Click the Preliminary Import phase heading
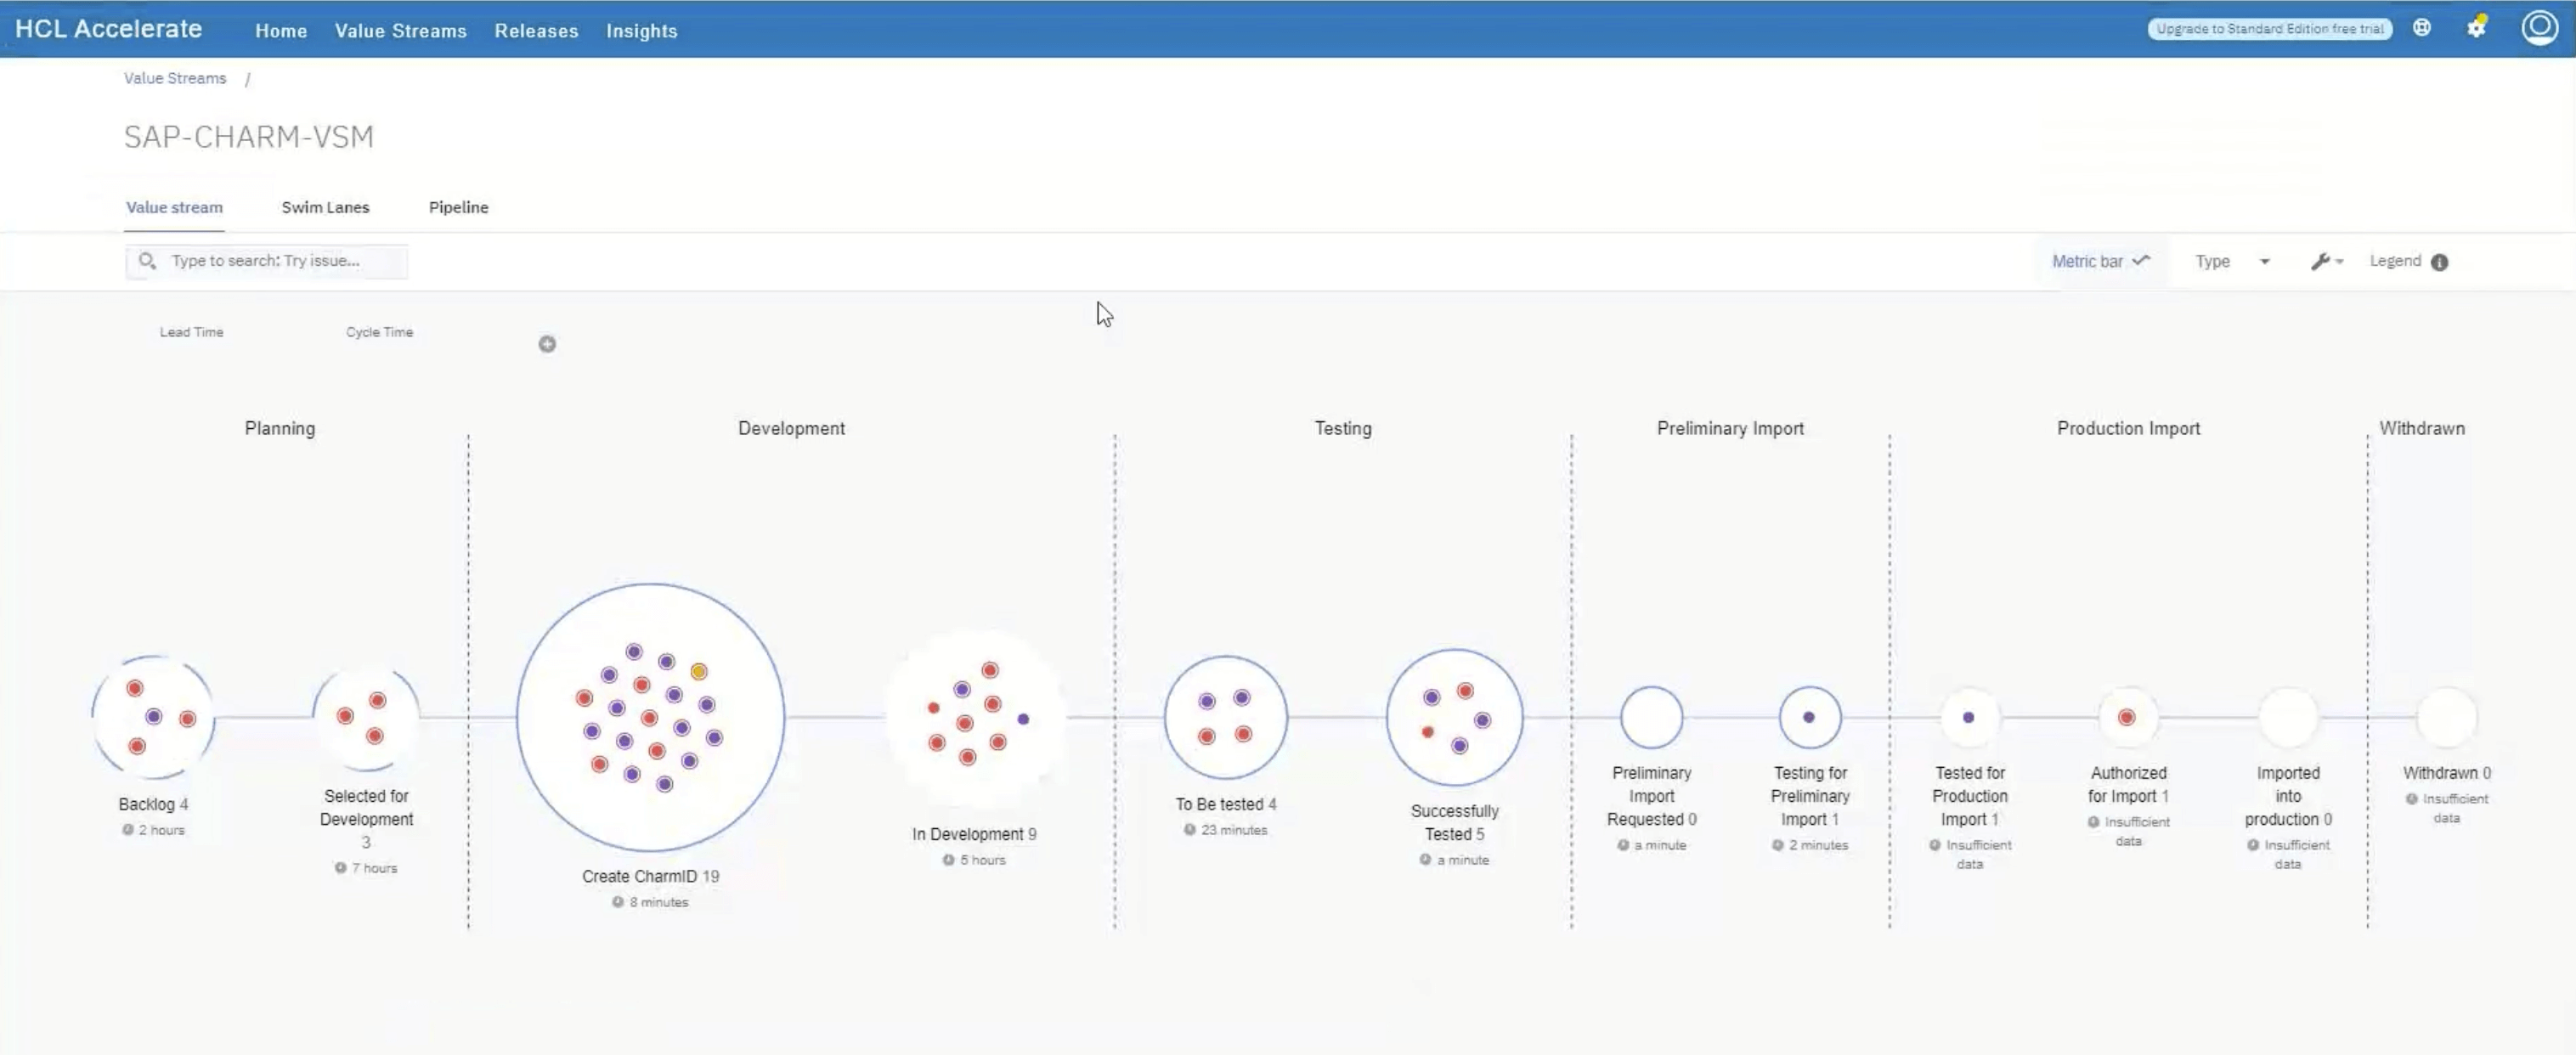The image size is (2576, 1055). point(1731,428)
